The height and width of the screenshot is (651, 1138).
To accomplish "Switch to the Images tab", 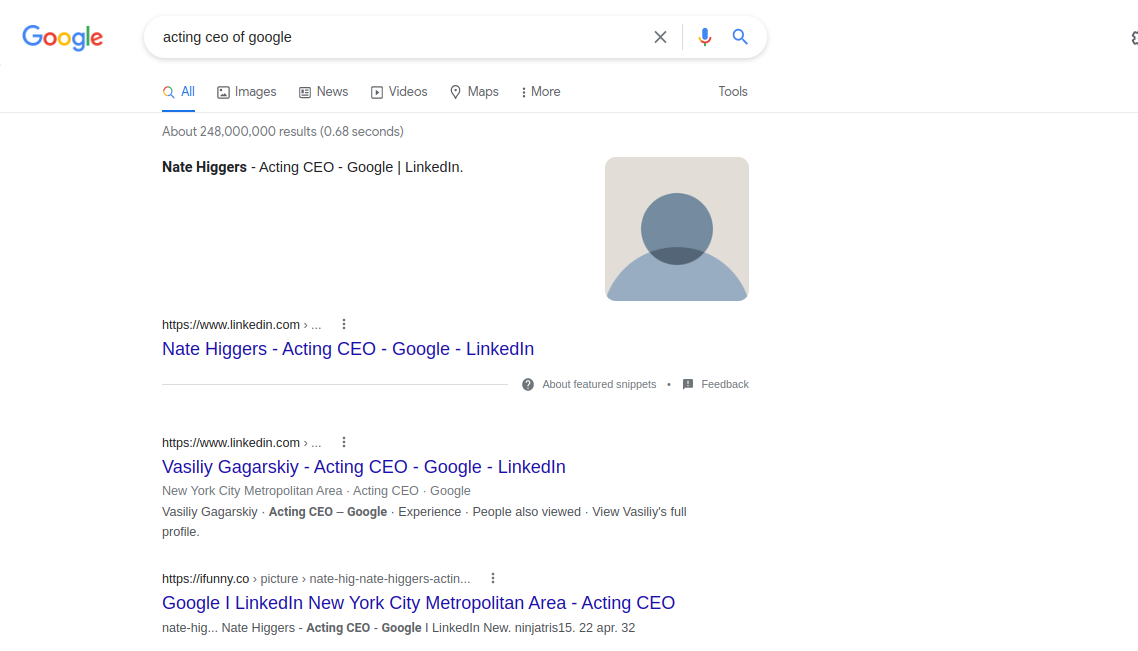I will point(247,92).
